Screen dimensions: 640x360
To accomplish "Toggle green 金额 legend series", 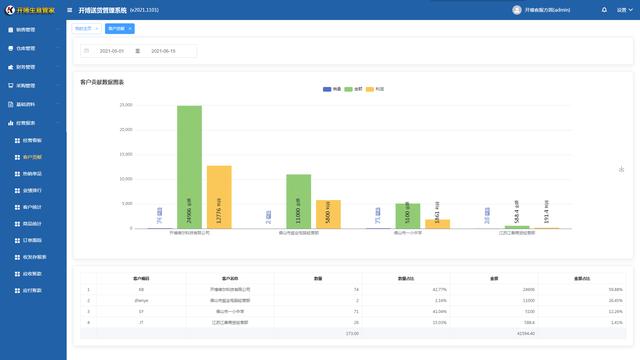I will [353, 89].
